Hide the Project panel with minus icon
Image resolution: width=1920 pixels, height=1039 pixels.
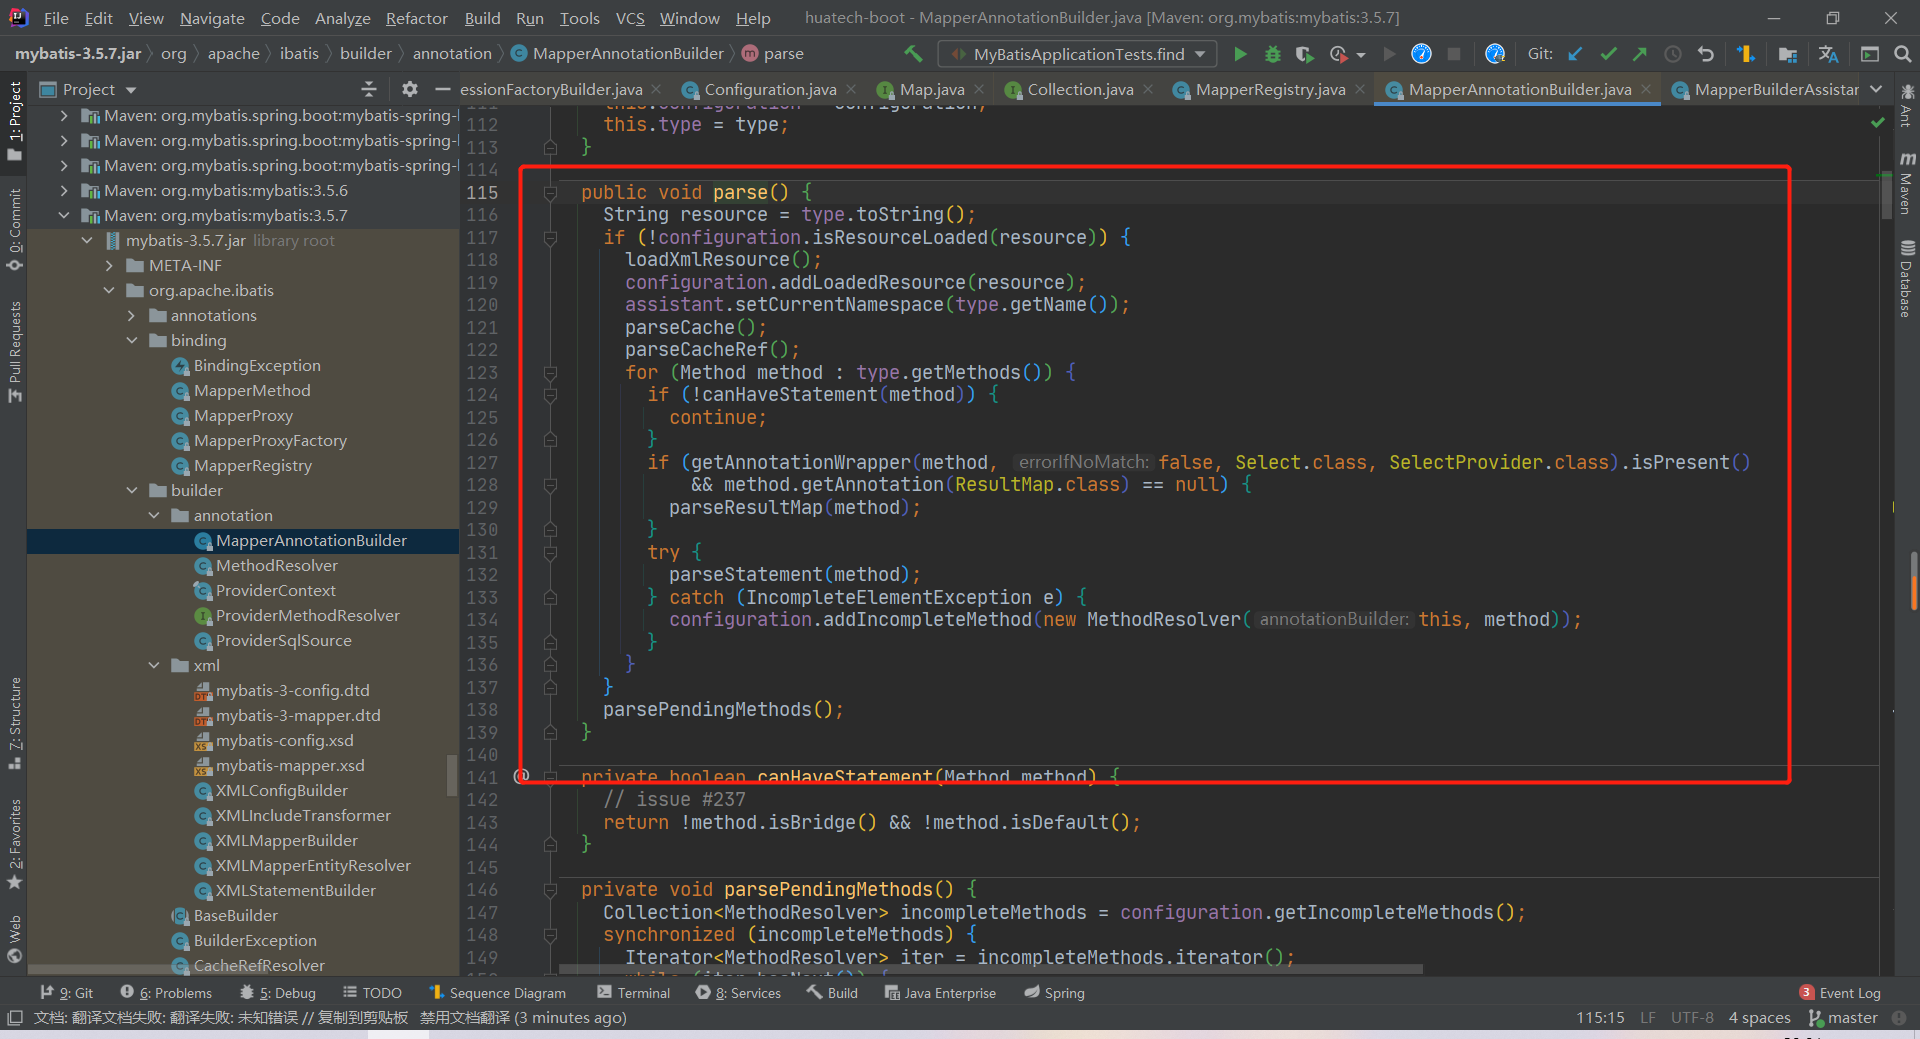point(442,89)
